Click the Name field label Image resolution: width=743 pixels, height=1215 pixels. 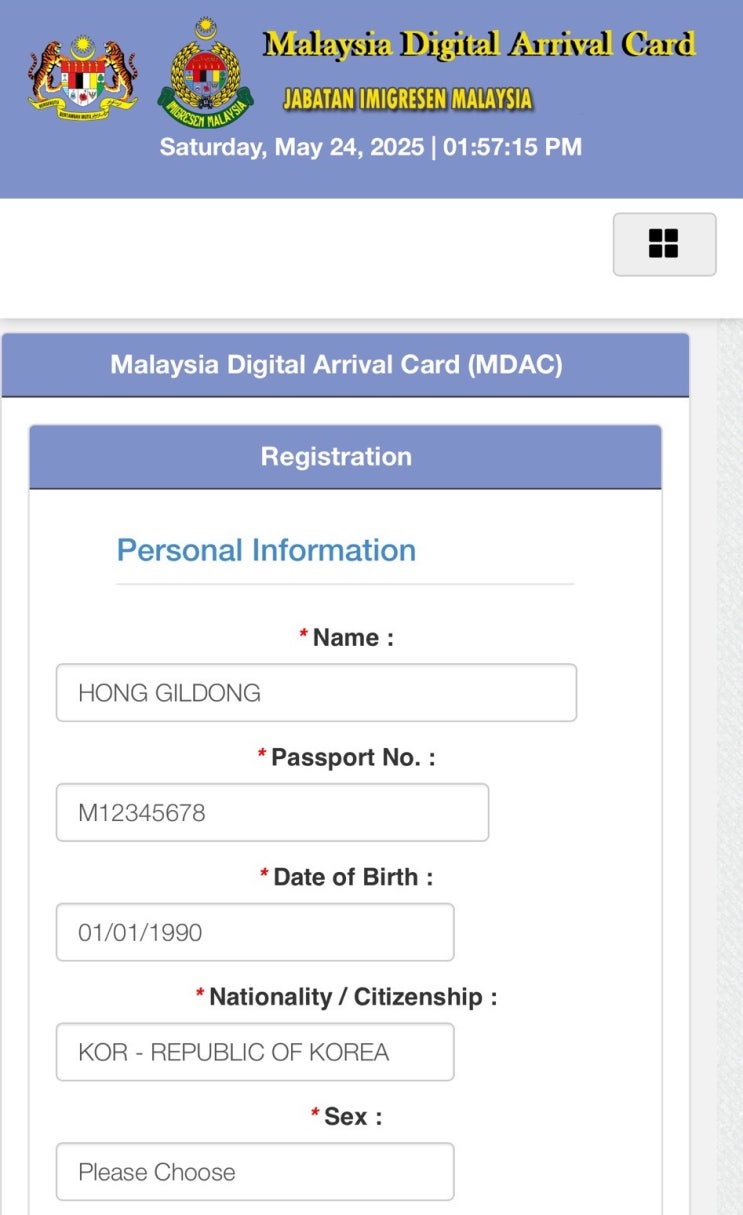pos(352,638)
